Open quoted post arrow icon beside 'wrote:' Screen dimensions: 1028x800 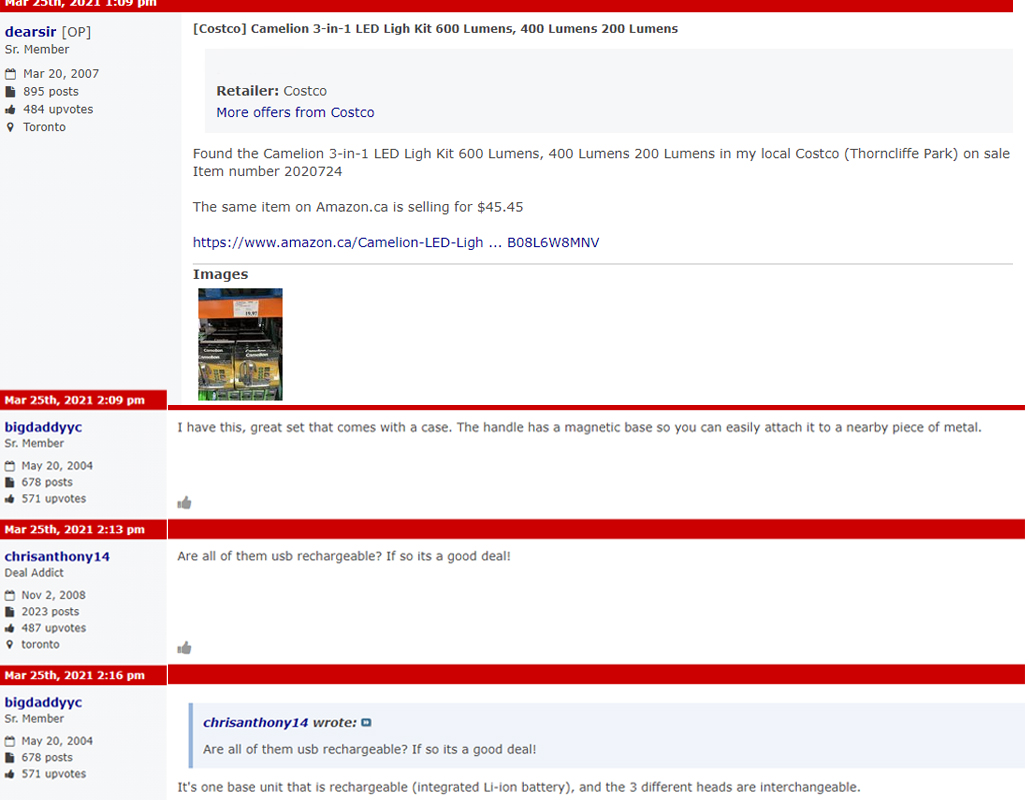366,723
